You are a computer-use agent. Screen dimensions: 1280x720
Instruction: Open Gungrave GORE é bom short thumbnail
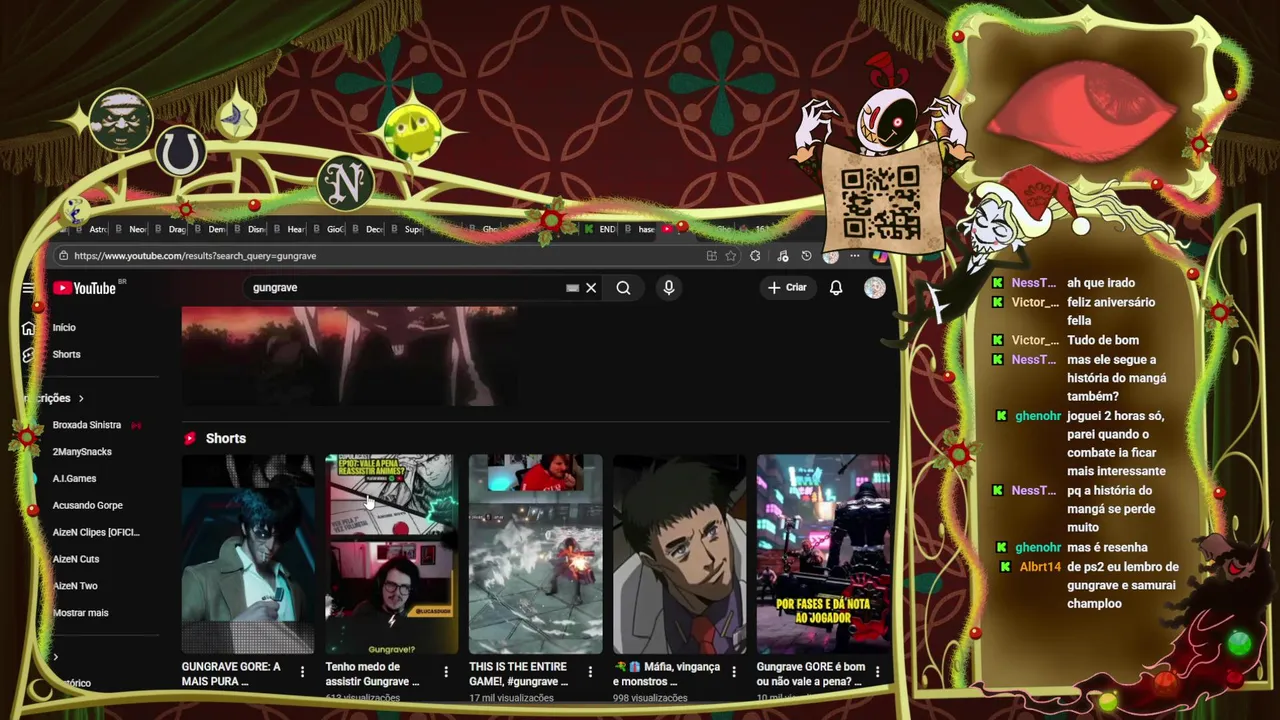(823, 554)
